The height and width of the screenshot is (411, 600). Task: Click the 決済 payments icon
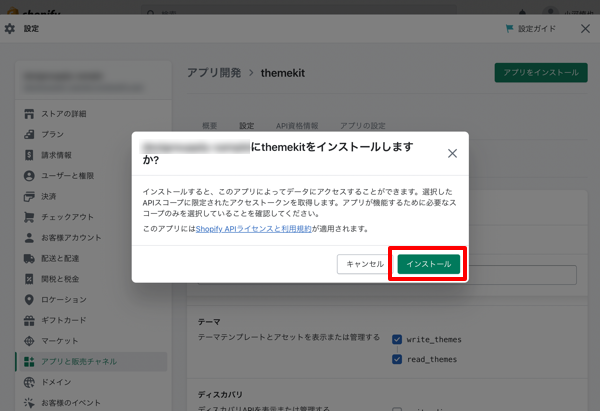(x=29, y=196)
